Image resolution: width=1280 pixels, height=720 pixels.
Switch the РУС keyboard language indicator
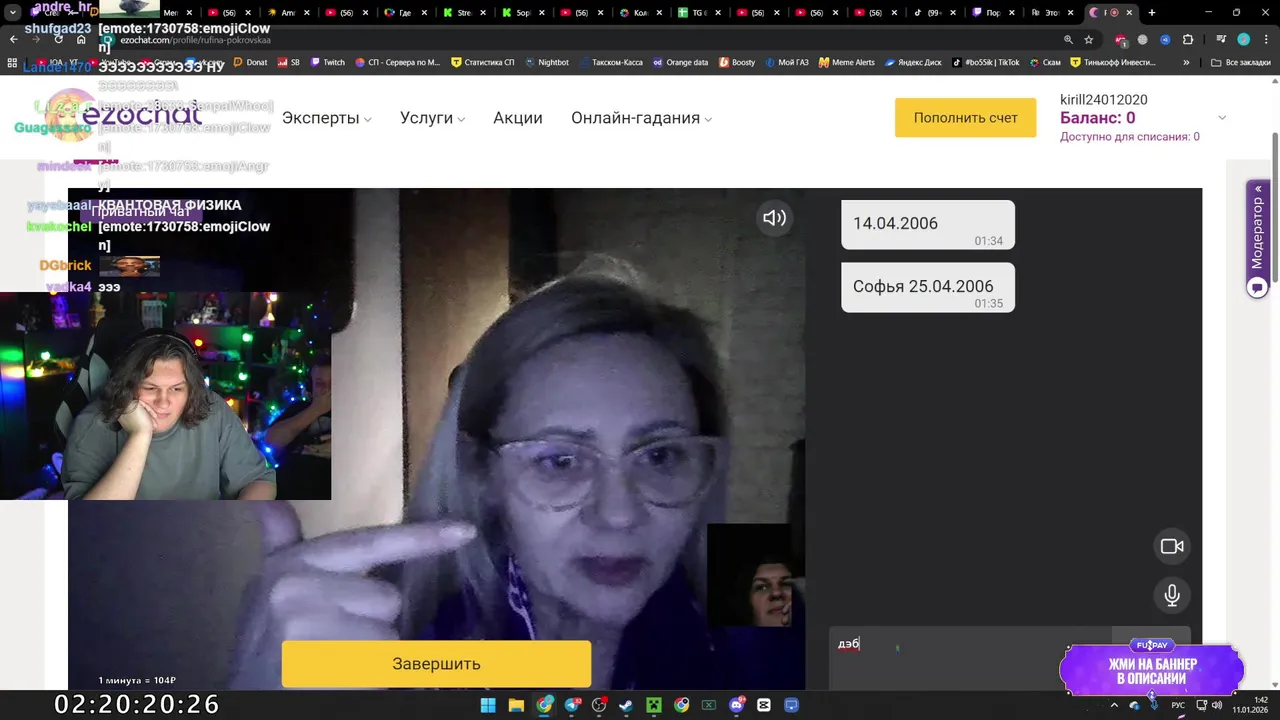[1178, 705]
